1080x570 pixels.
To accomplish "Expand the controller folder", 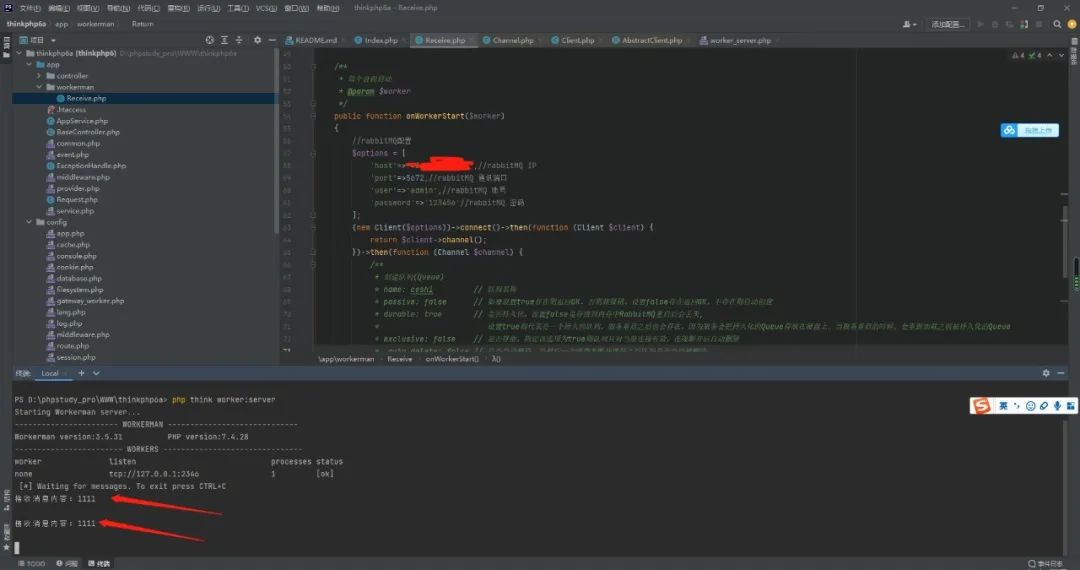I will tap(39, 76).
